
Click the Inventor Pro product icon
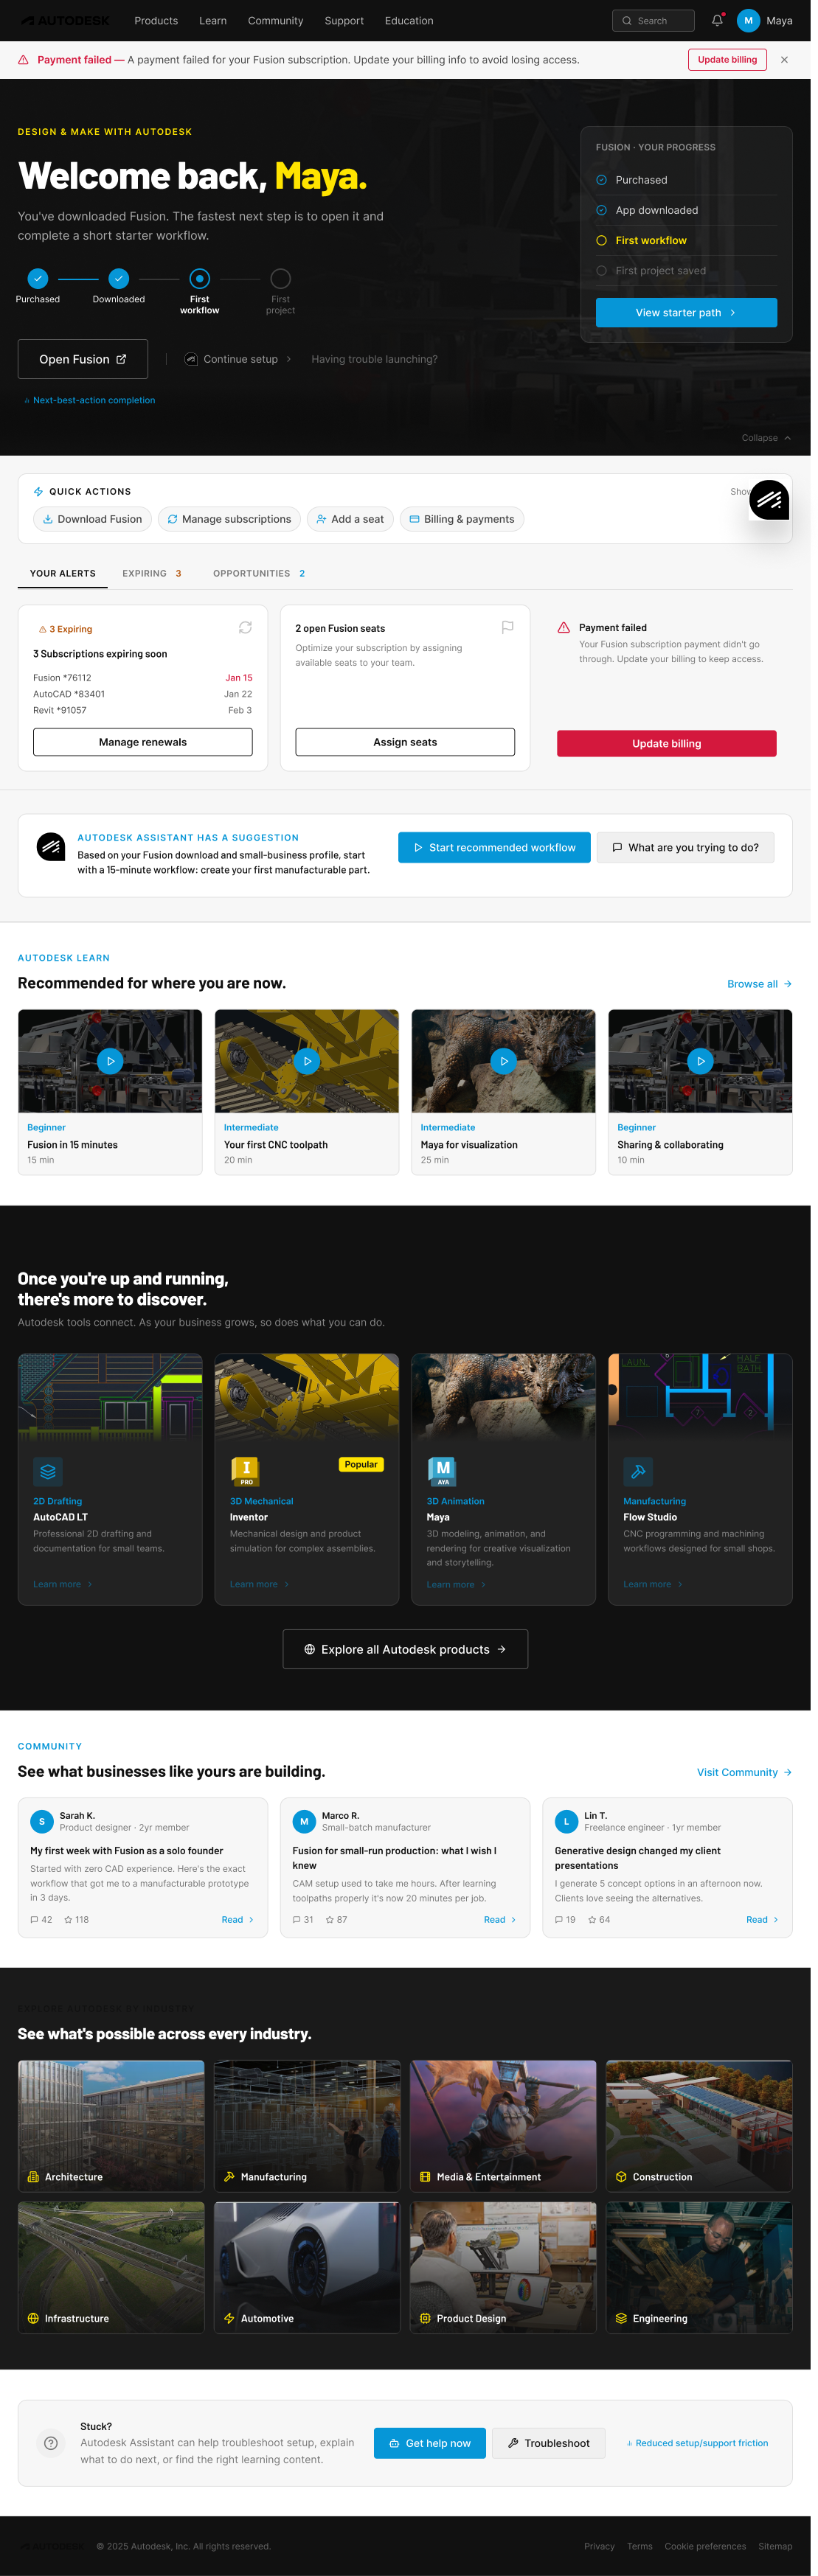click(x=245, y=1471)
